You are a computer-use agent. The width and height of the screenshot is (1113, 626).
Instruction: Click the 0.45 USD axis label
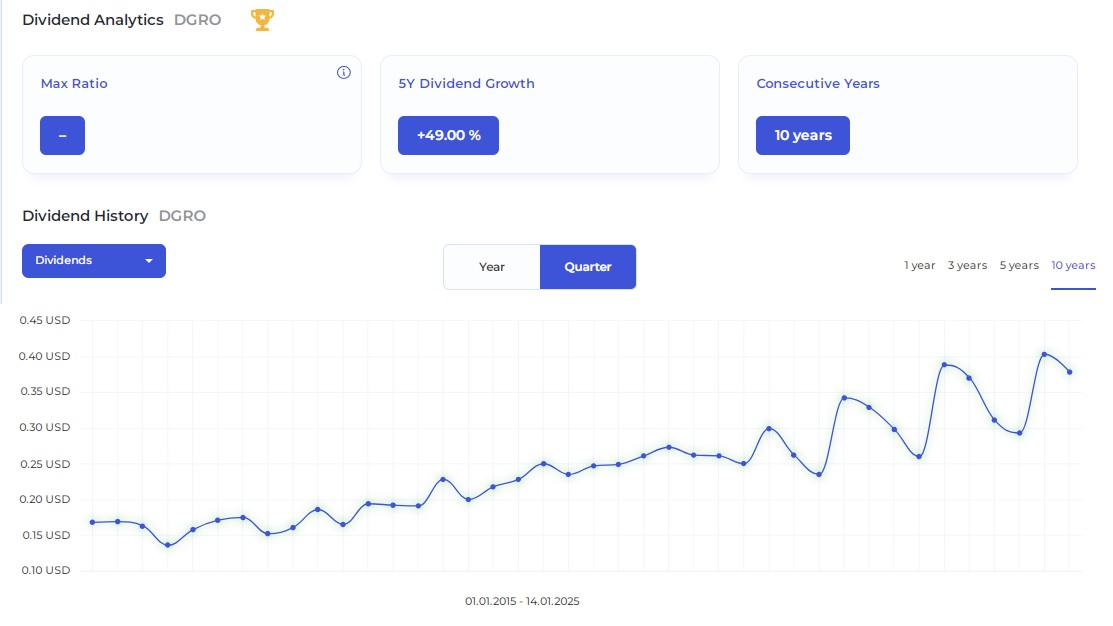click(45, 320)
